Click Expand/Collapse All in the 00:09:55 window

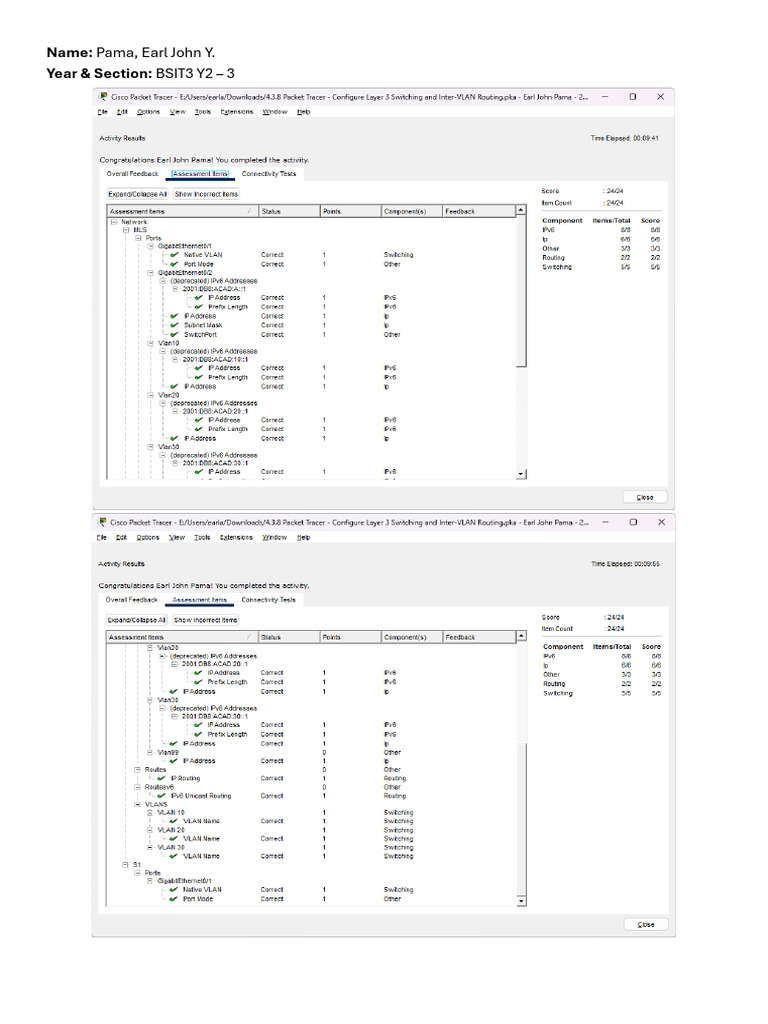tap(137, 620)
